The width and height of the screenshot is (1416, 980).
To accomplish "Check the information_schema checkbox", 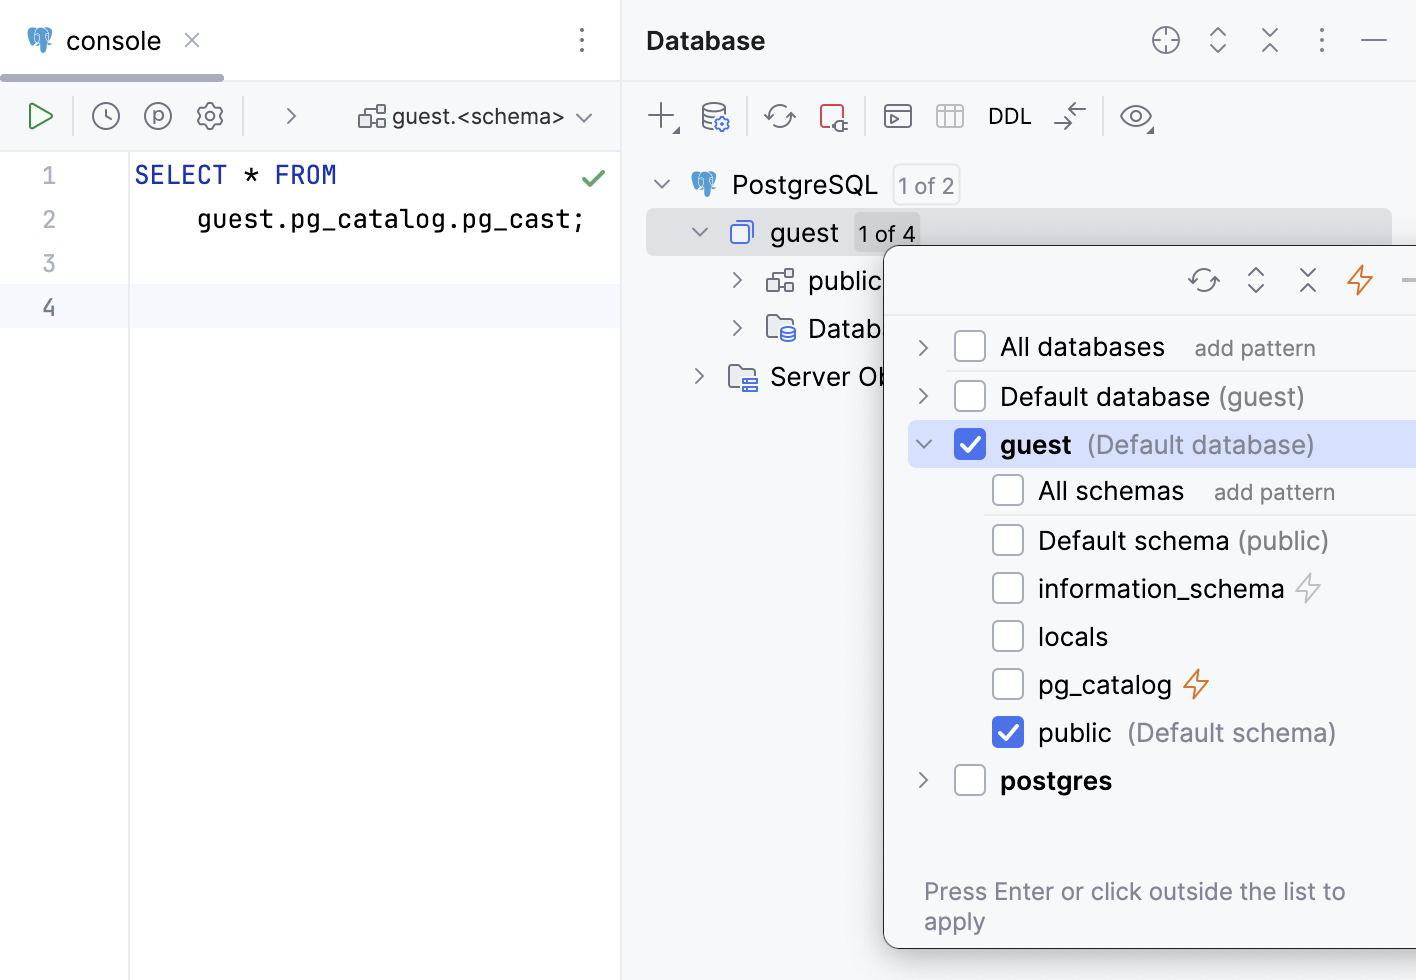I will pyautogui.click(x=1008, y=588).
